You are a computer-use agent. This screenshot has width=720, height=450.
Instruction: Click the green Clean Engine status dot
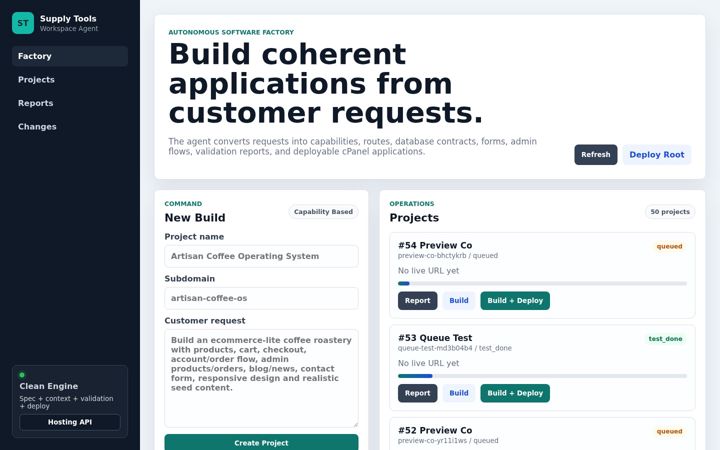22,375
